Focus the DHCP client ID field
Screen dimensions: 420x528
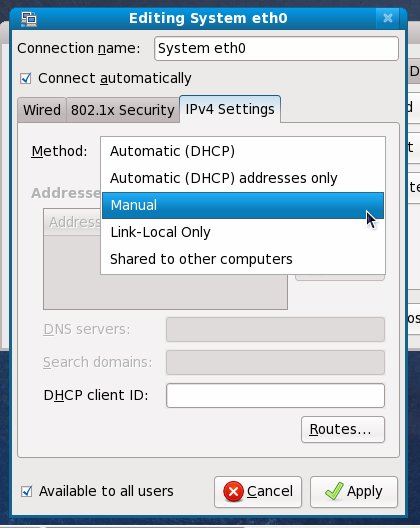[275, 395]
